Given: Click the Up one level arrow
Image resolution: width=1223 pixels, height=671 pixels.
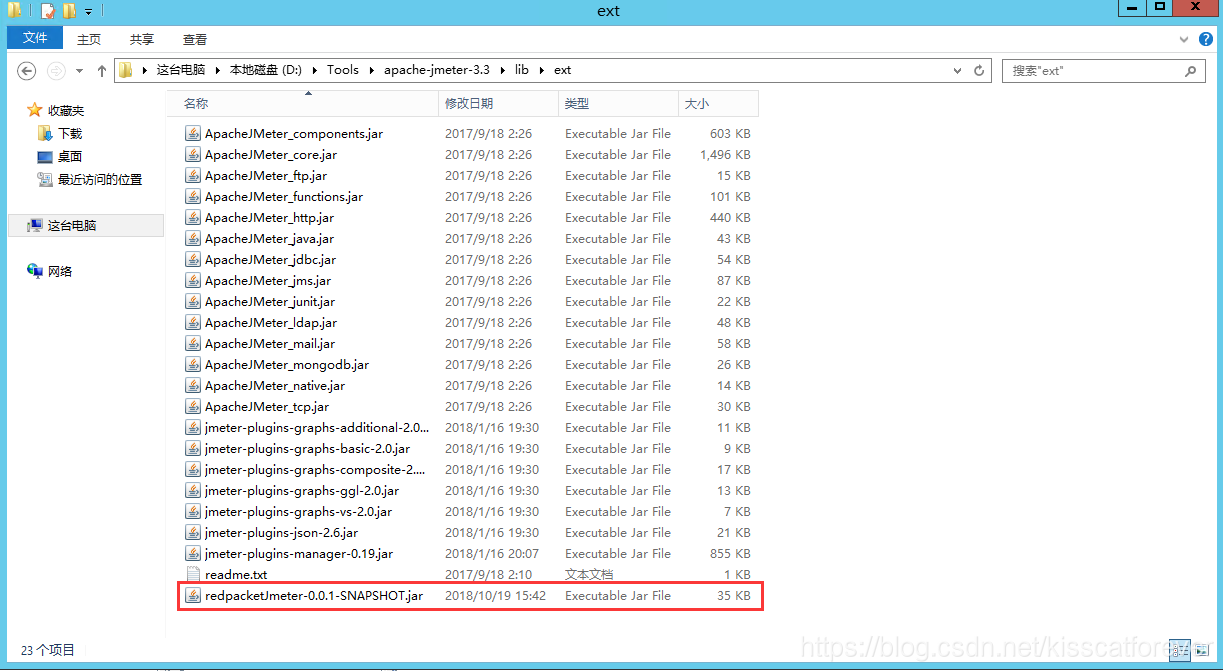Looking at the screenshot, I should (102, 70).
